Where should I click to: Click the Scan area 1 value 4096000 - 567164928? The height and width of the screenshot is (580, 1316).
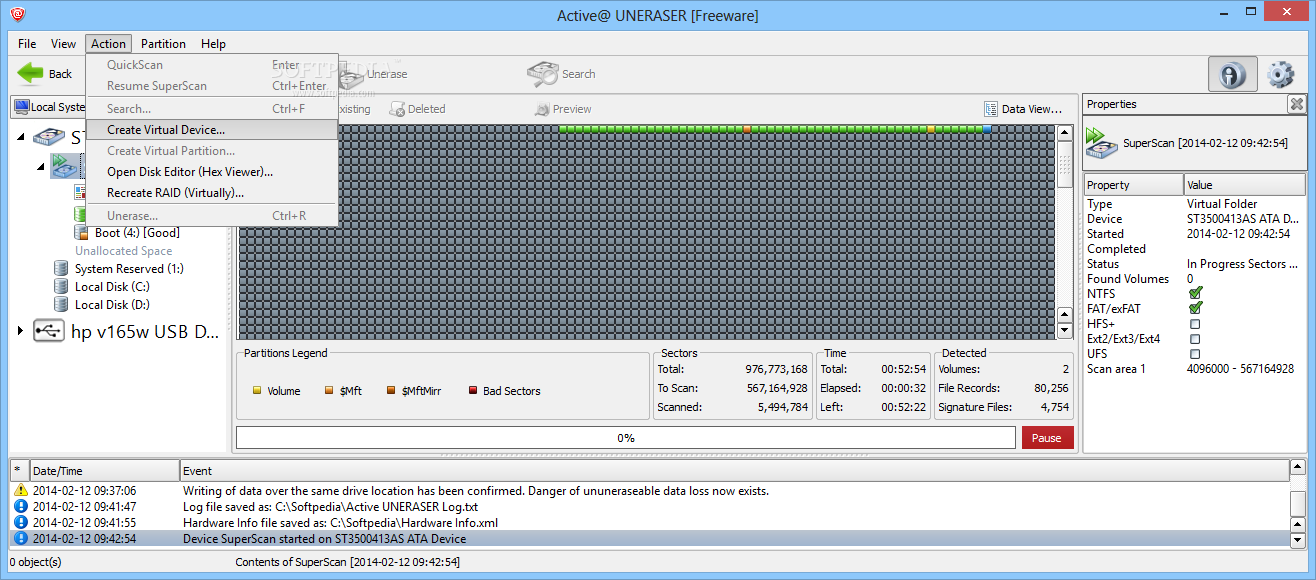(1240, 369)
